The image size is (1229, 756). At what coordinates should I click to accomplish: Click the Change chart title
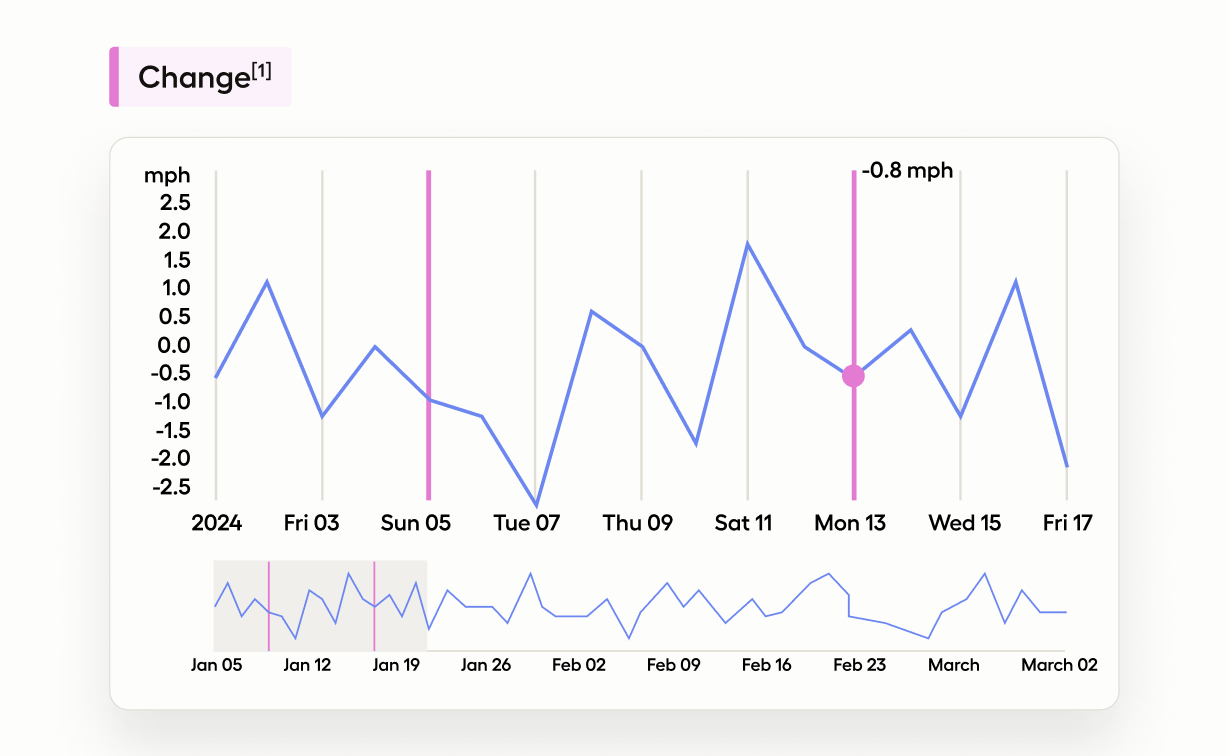[x=193, y=78]
